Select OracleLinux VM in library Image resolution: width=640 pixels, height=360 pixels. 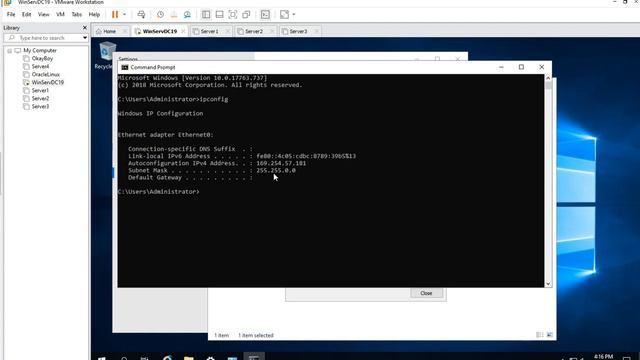point(45,74)
